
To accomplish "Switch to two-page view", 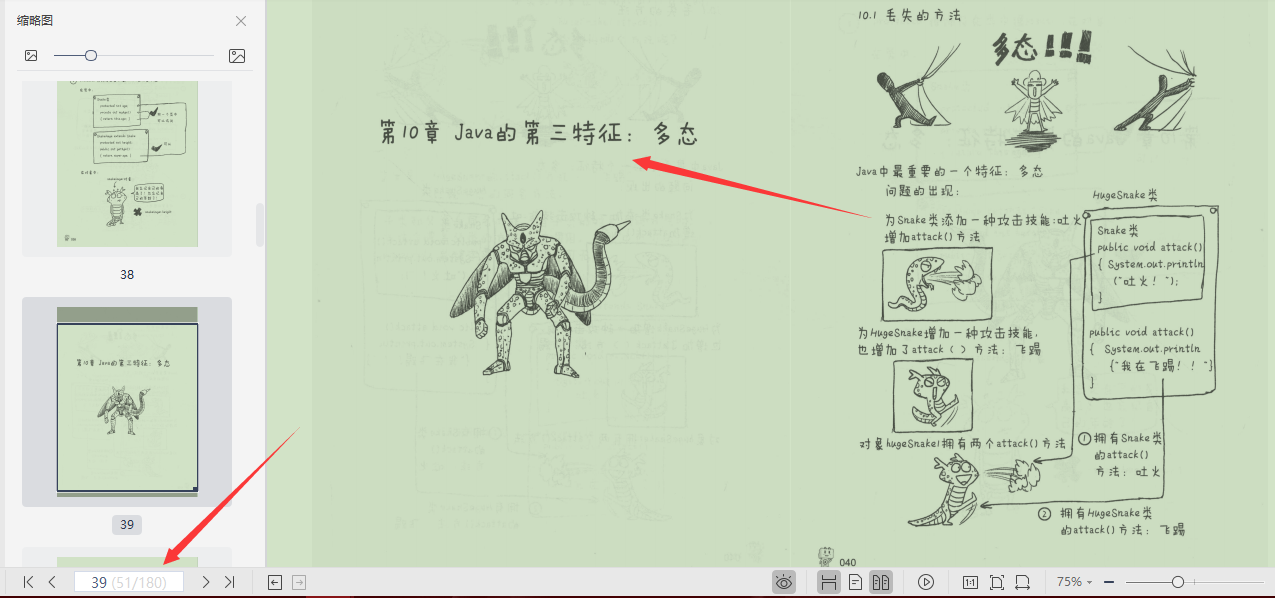I will 881,582.
